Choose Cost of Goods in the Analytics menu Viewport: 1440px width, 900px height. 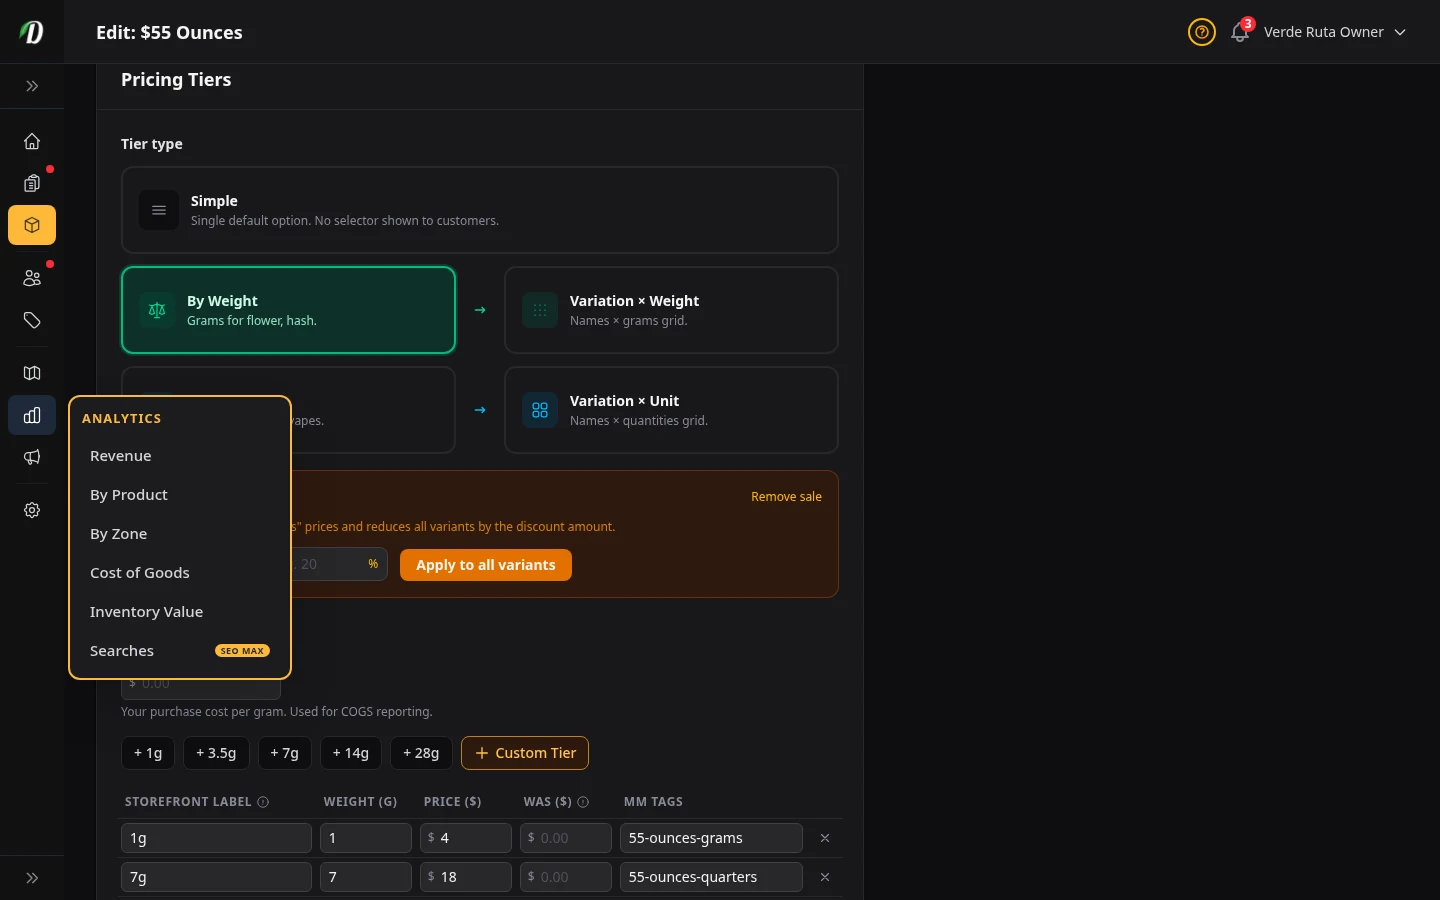click(140, 572)
